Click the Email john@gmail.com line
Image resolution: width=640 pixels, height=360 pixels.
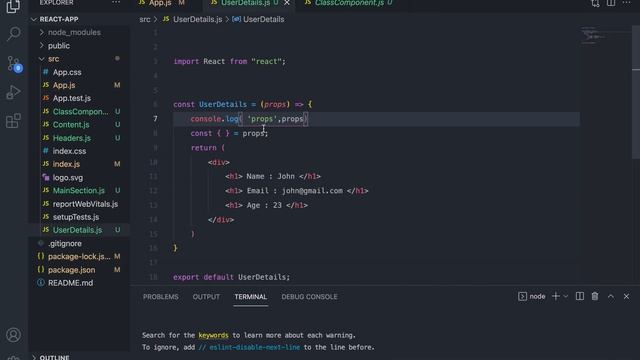296,191
